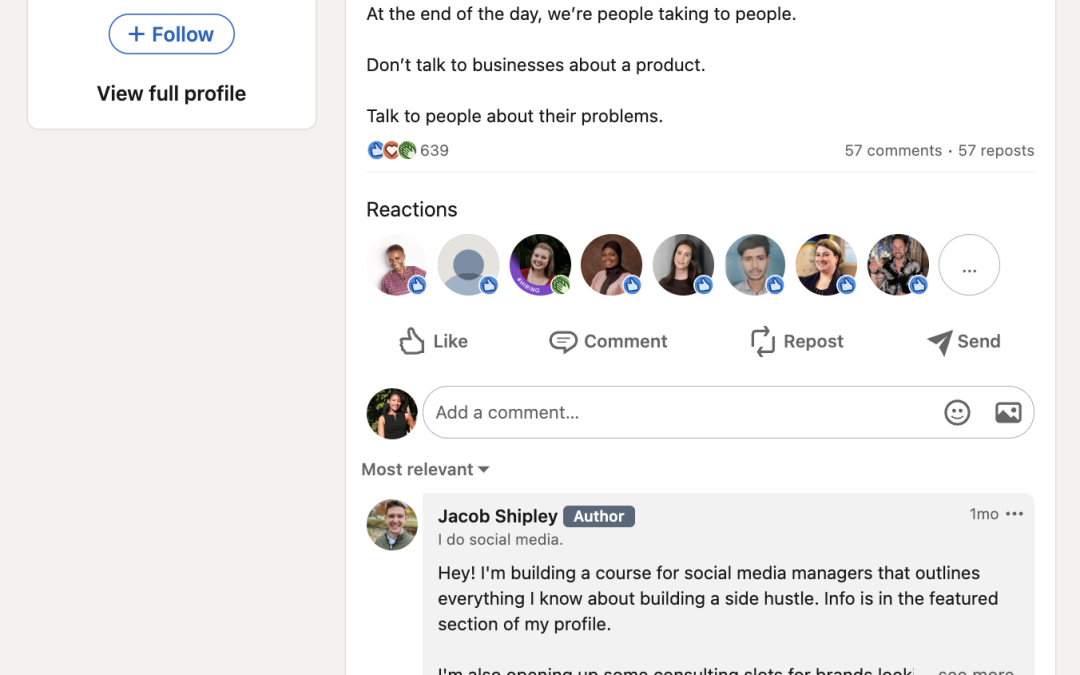1080x675 pixels.
Task: Click the reaction icons next to 639
Action: [x=392, y=151]
